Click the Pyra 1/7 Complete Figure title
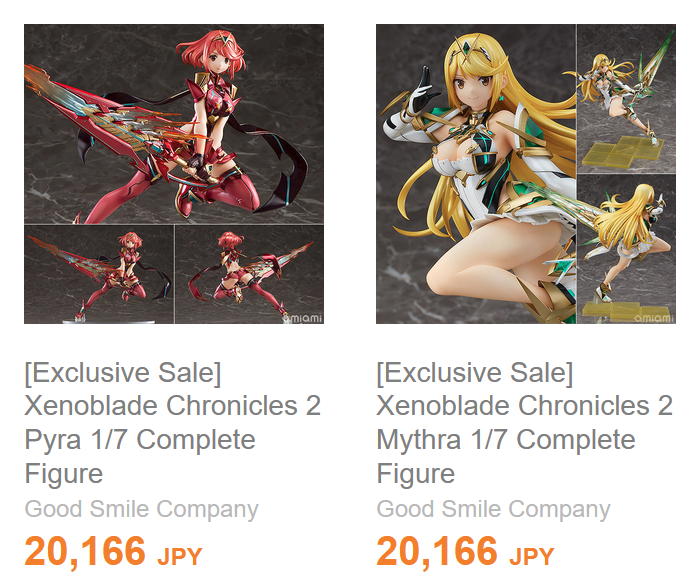Image resolution: width=699 pixels, height=587 pixels. pos(173,423)
